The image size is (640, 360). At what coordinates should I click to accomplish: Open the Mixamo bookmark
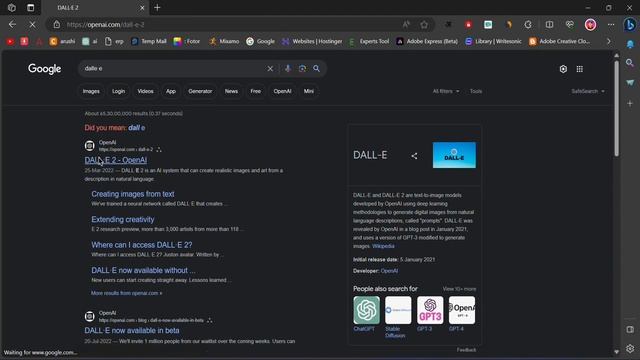tap(224, 41)
